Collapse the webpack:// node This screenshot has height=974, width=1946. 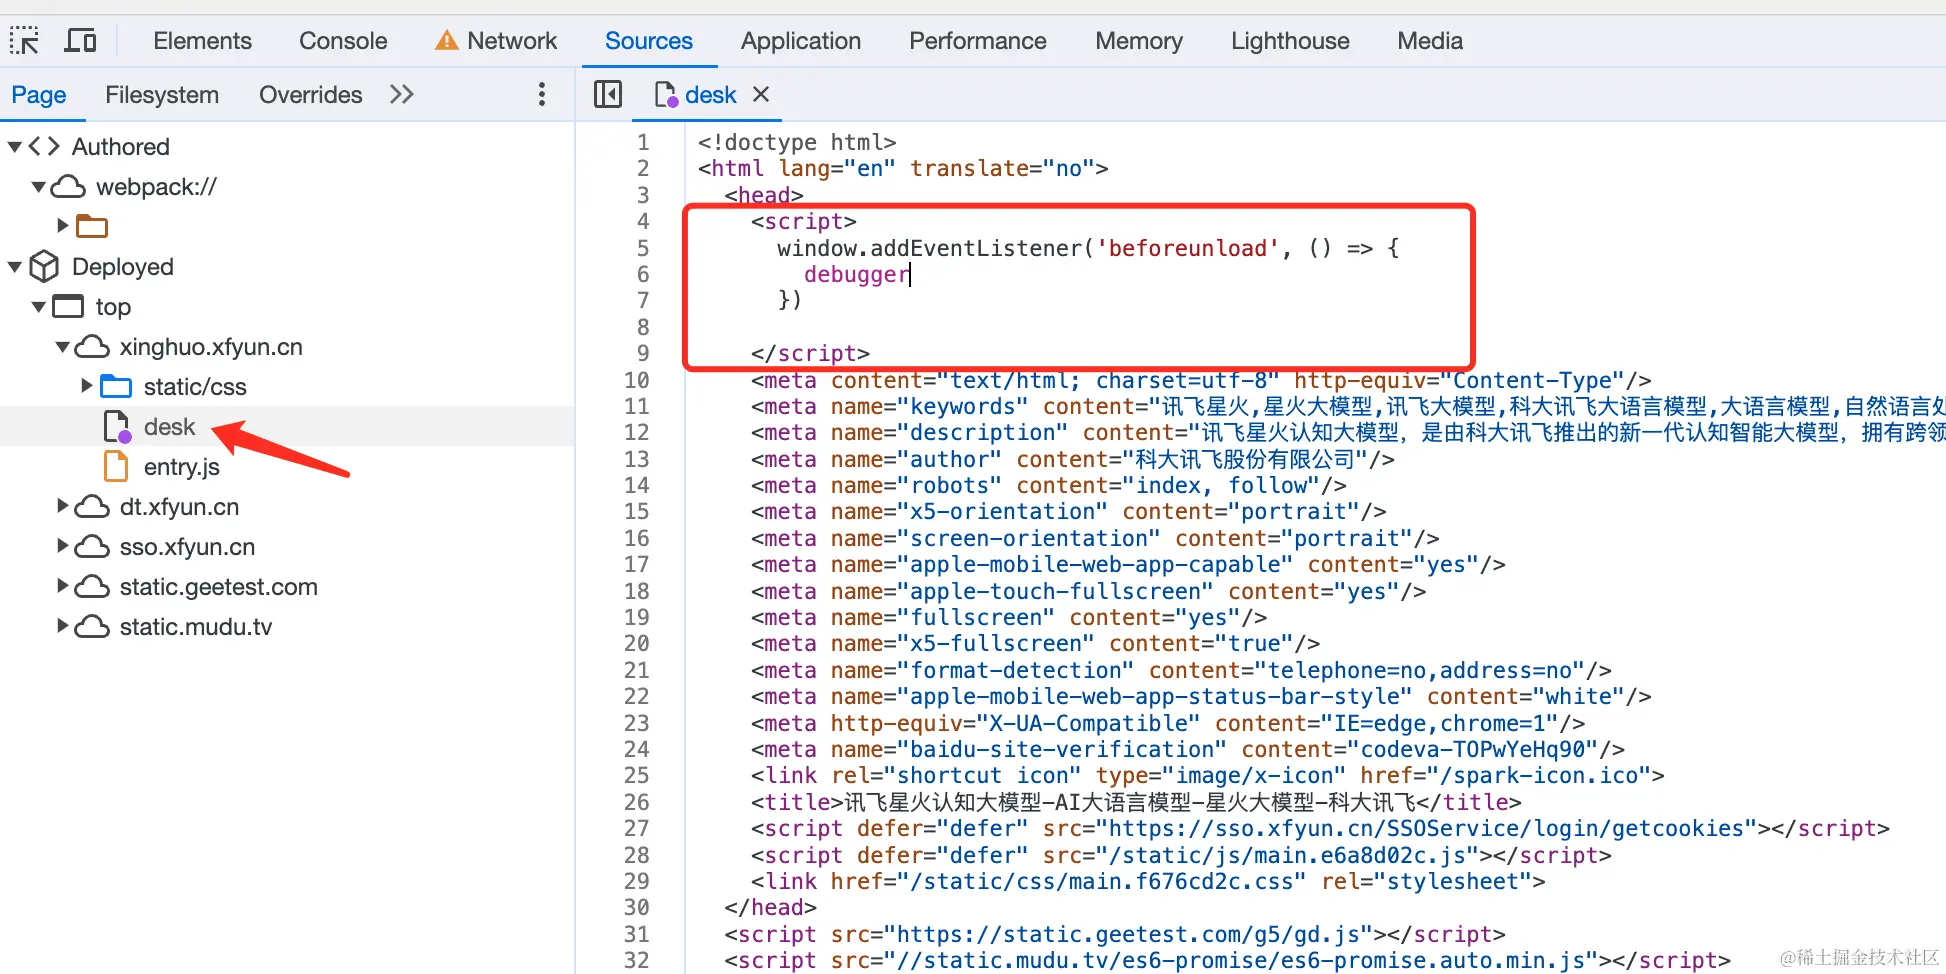coord(39,187)
